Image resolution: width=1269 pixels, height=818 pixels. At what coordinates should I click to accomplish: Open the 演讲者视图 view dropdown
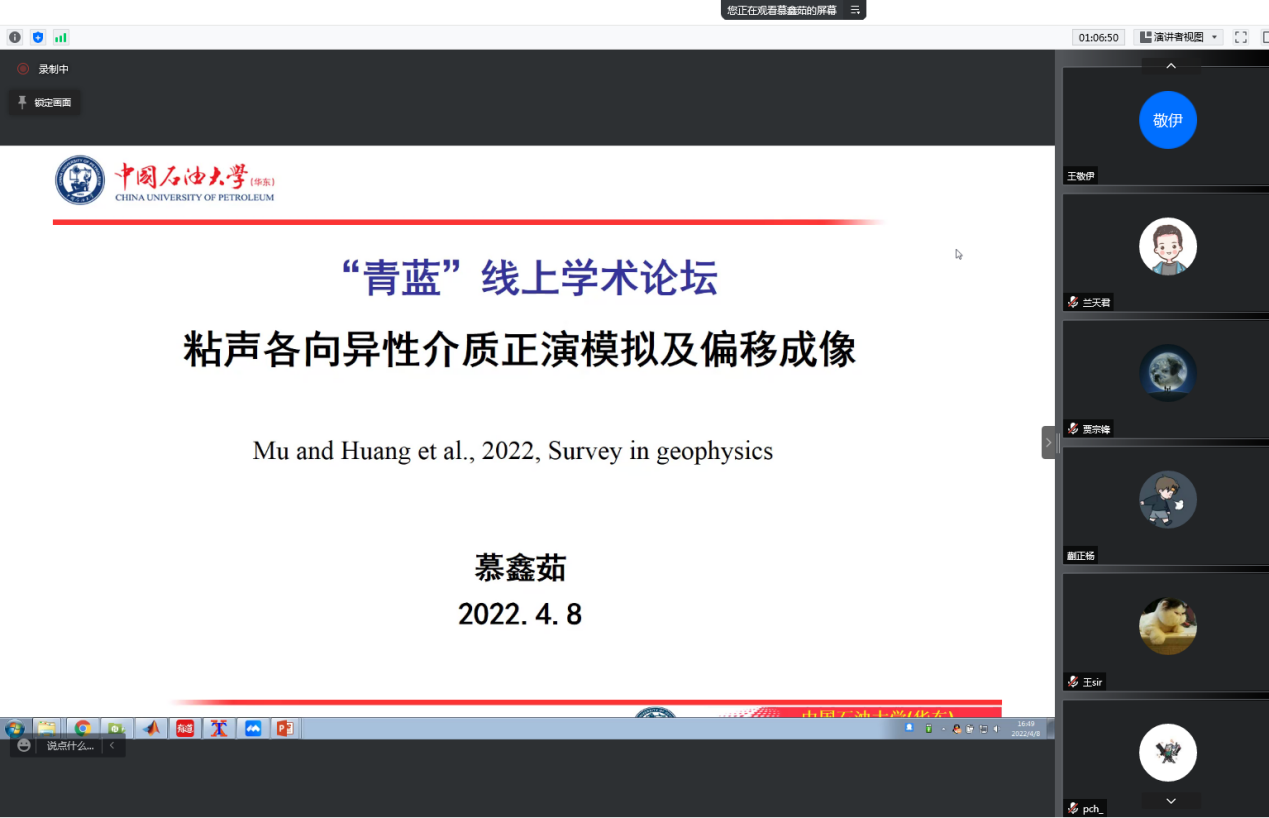[x=1179, y=37]
